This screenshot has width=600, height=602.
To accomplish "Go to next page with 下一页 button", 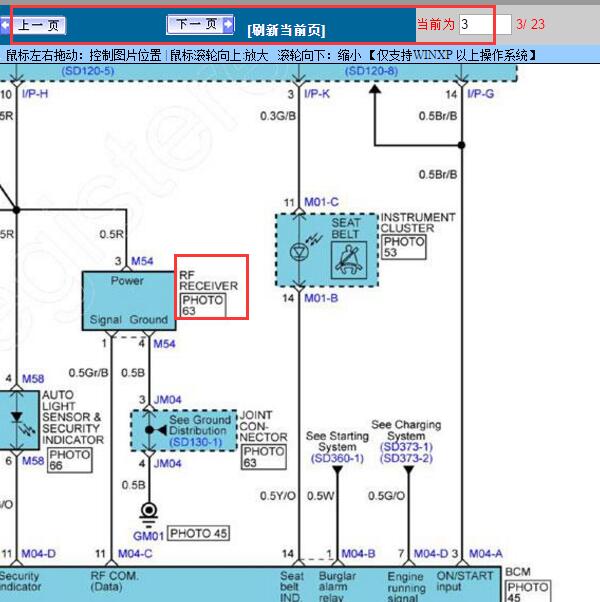I will [200, 25].
